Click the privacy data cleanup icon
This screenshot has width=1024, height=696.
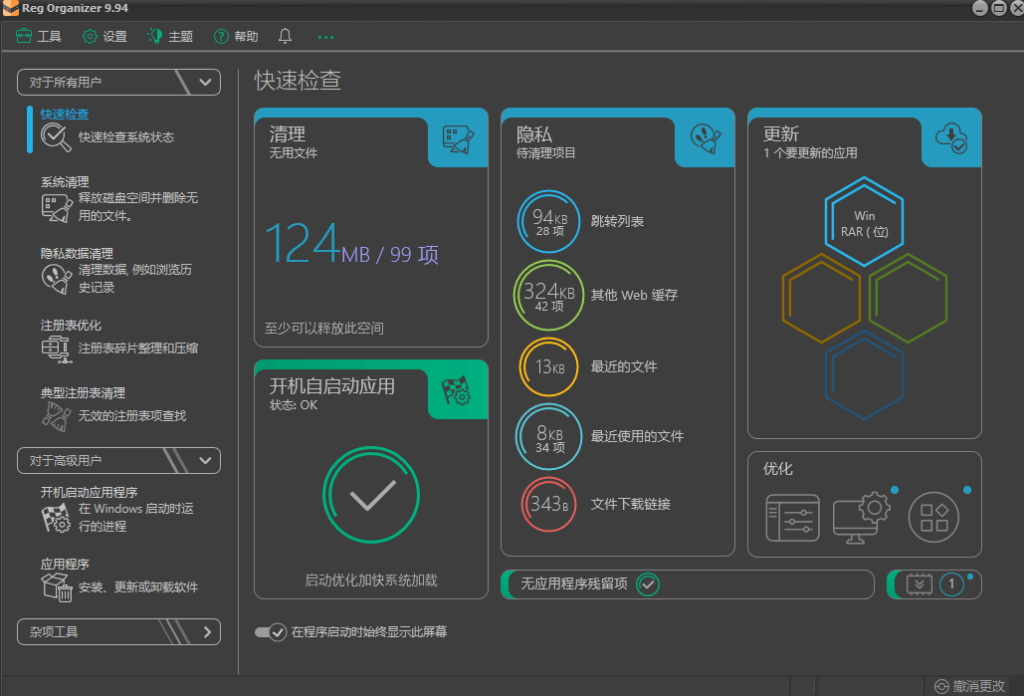click(57, 279)
